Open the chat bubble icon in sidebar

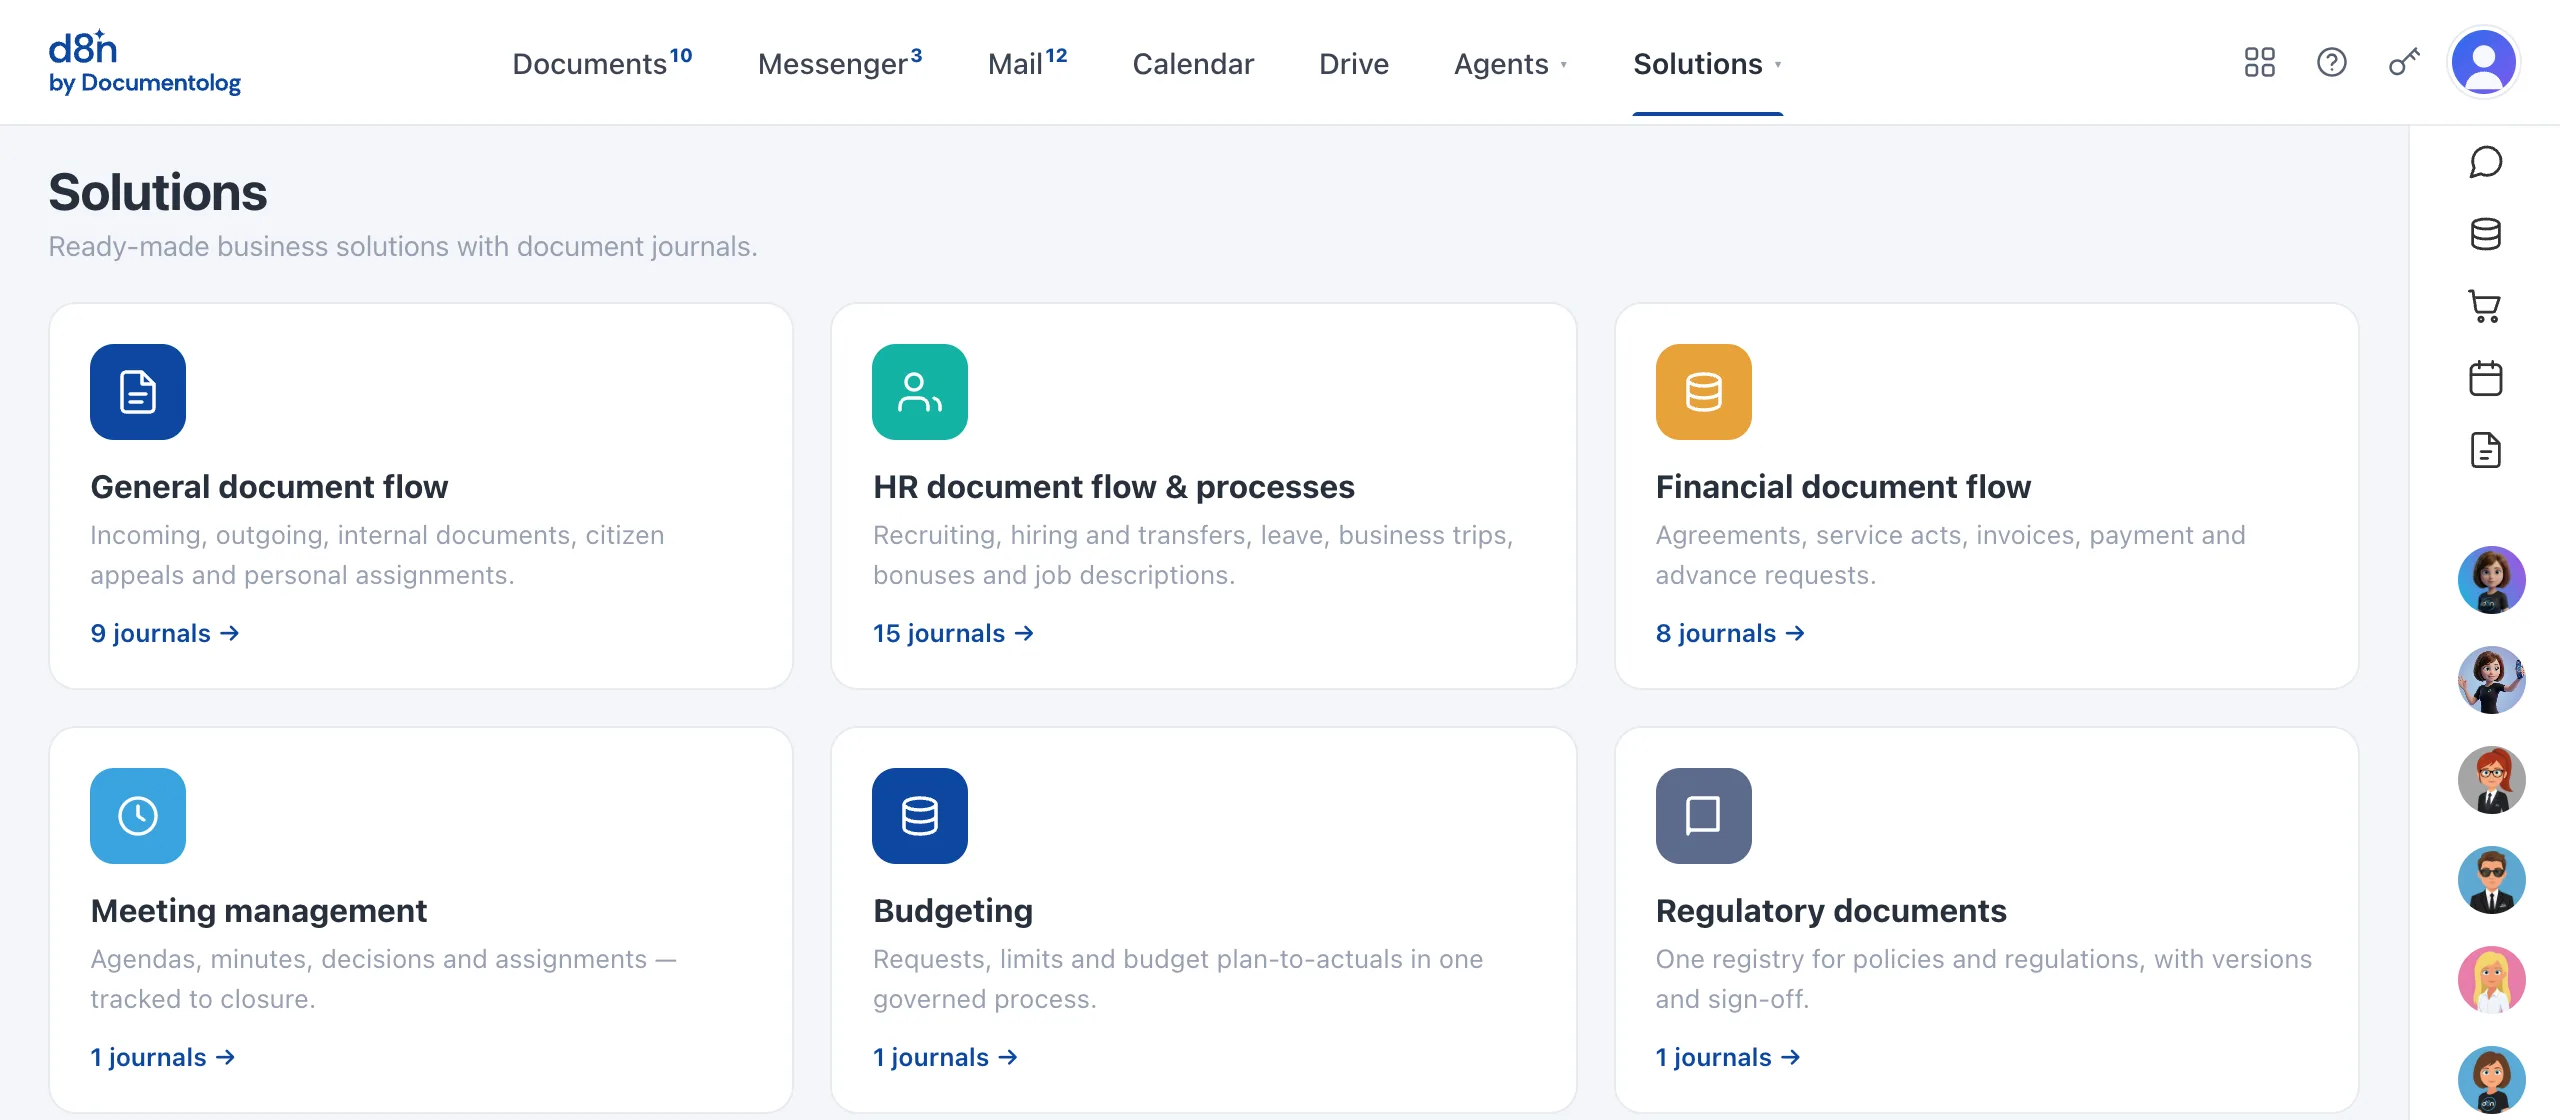(2485, 162)
